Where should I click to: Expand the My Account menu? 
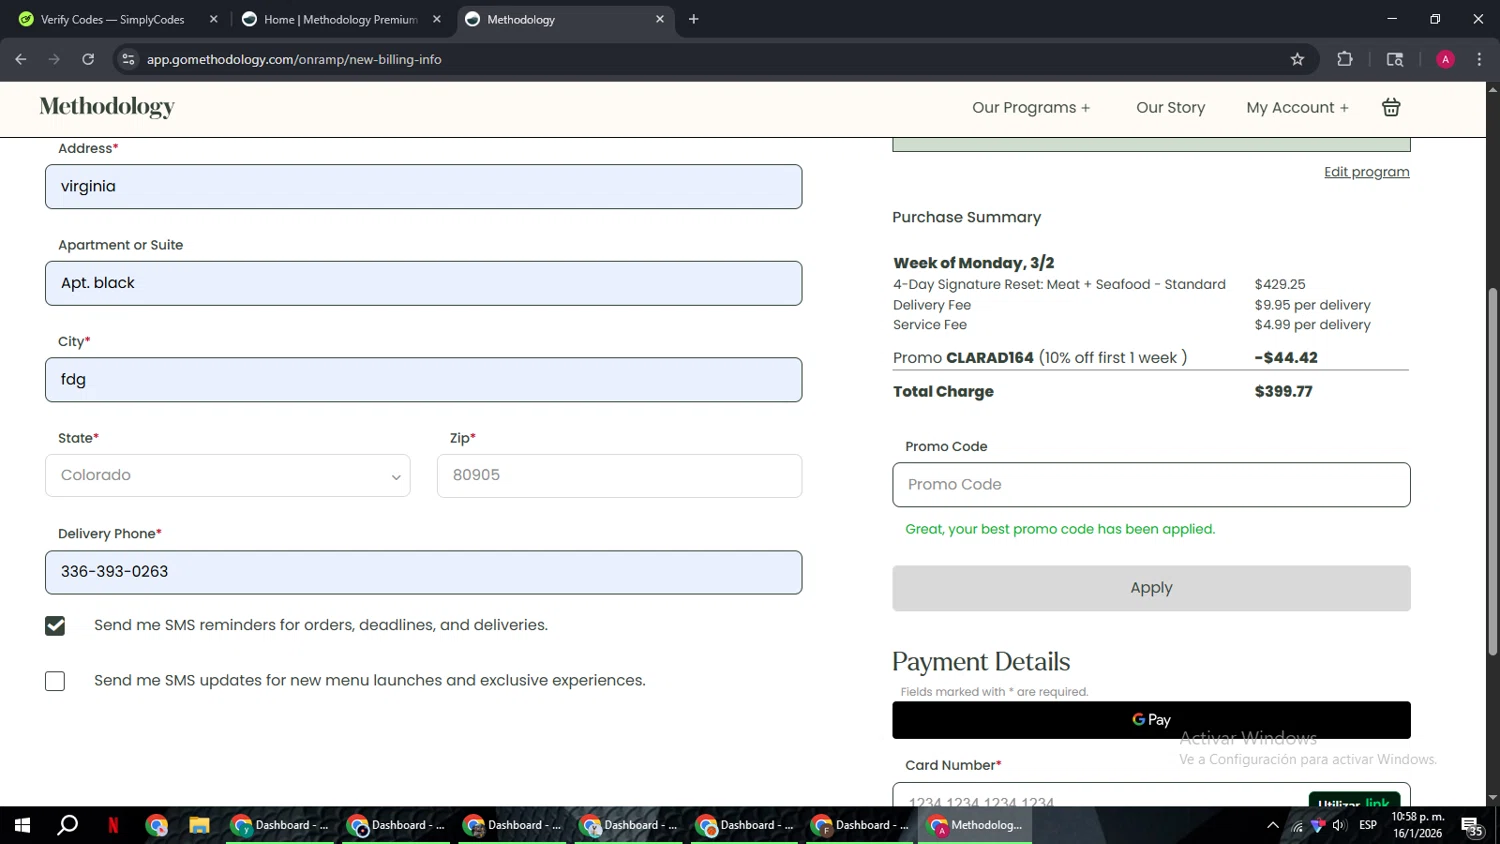click(1297, 107)
